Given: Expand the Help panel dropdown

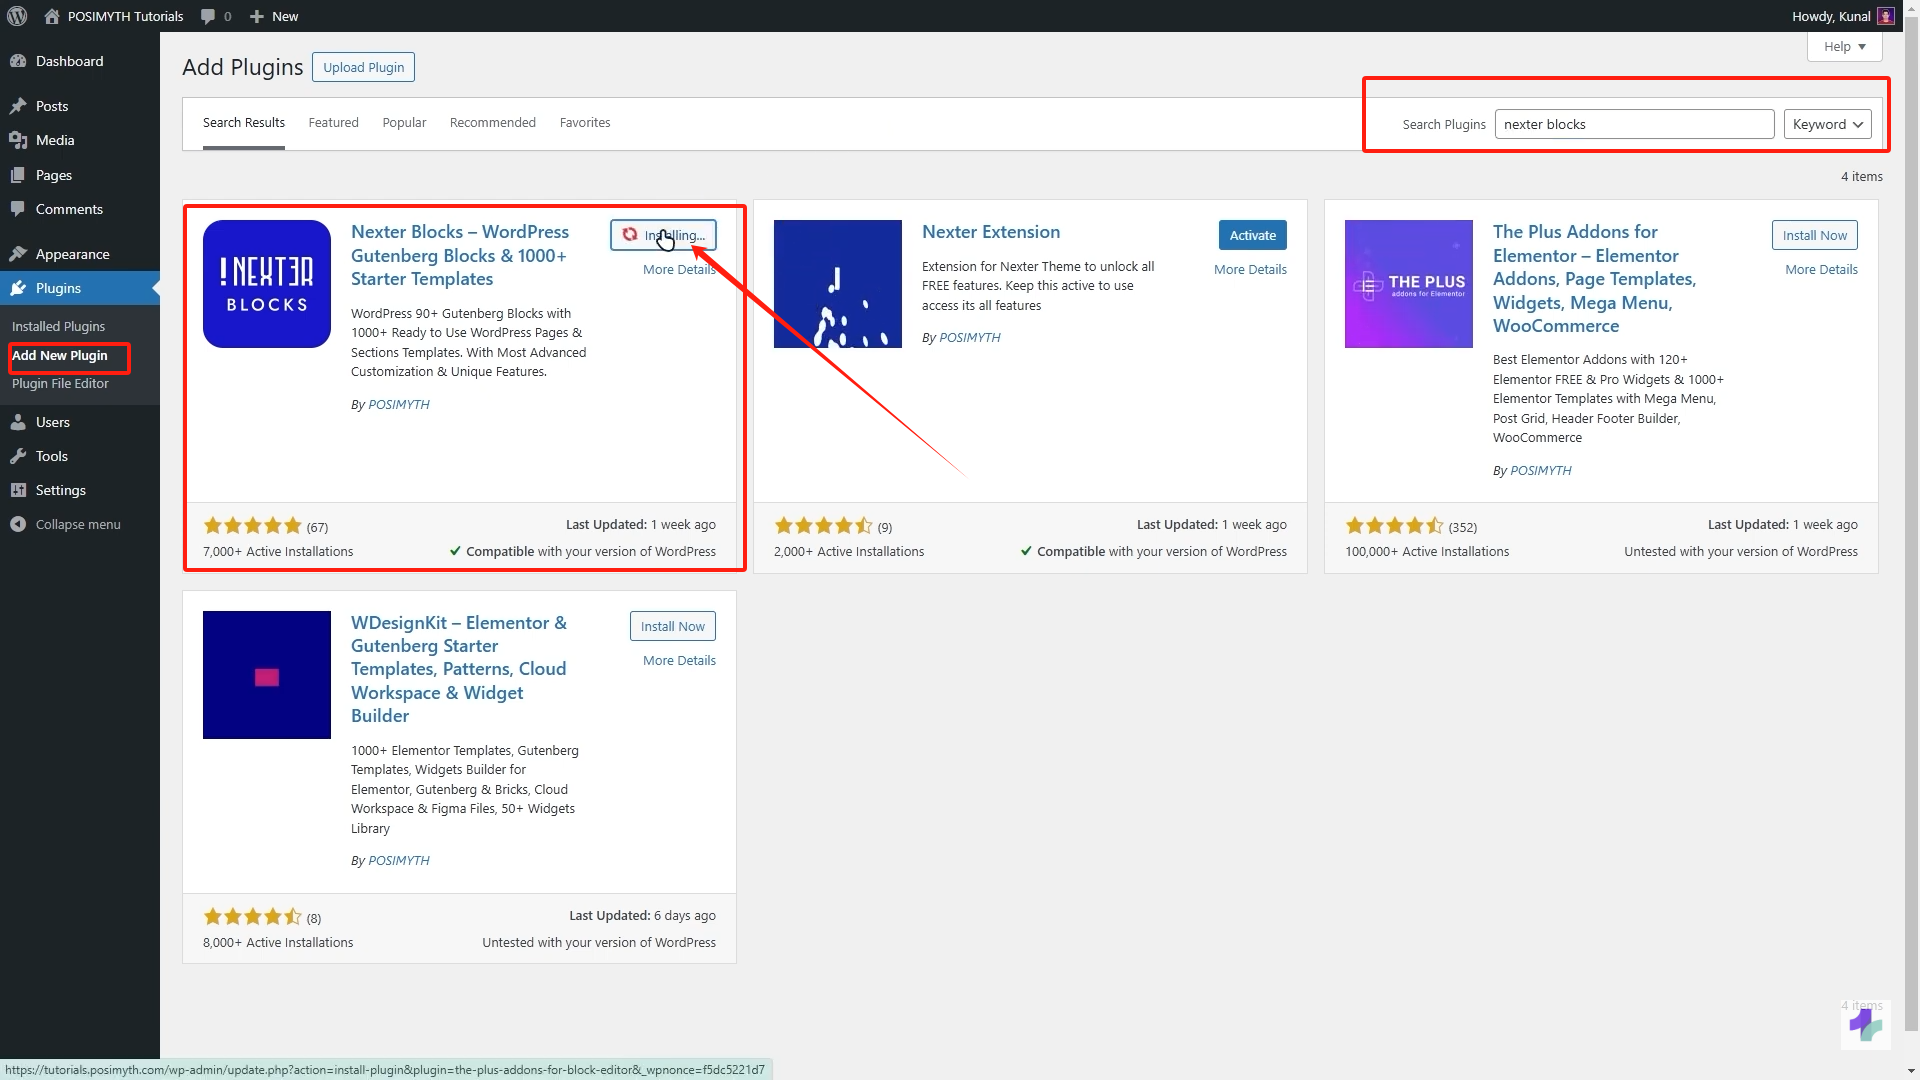Looking at the screenshot, I should (x=1844, y=46).
